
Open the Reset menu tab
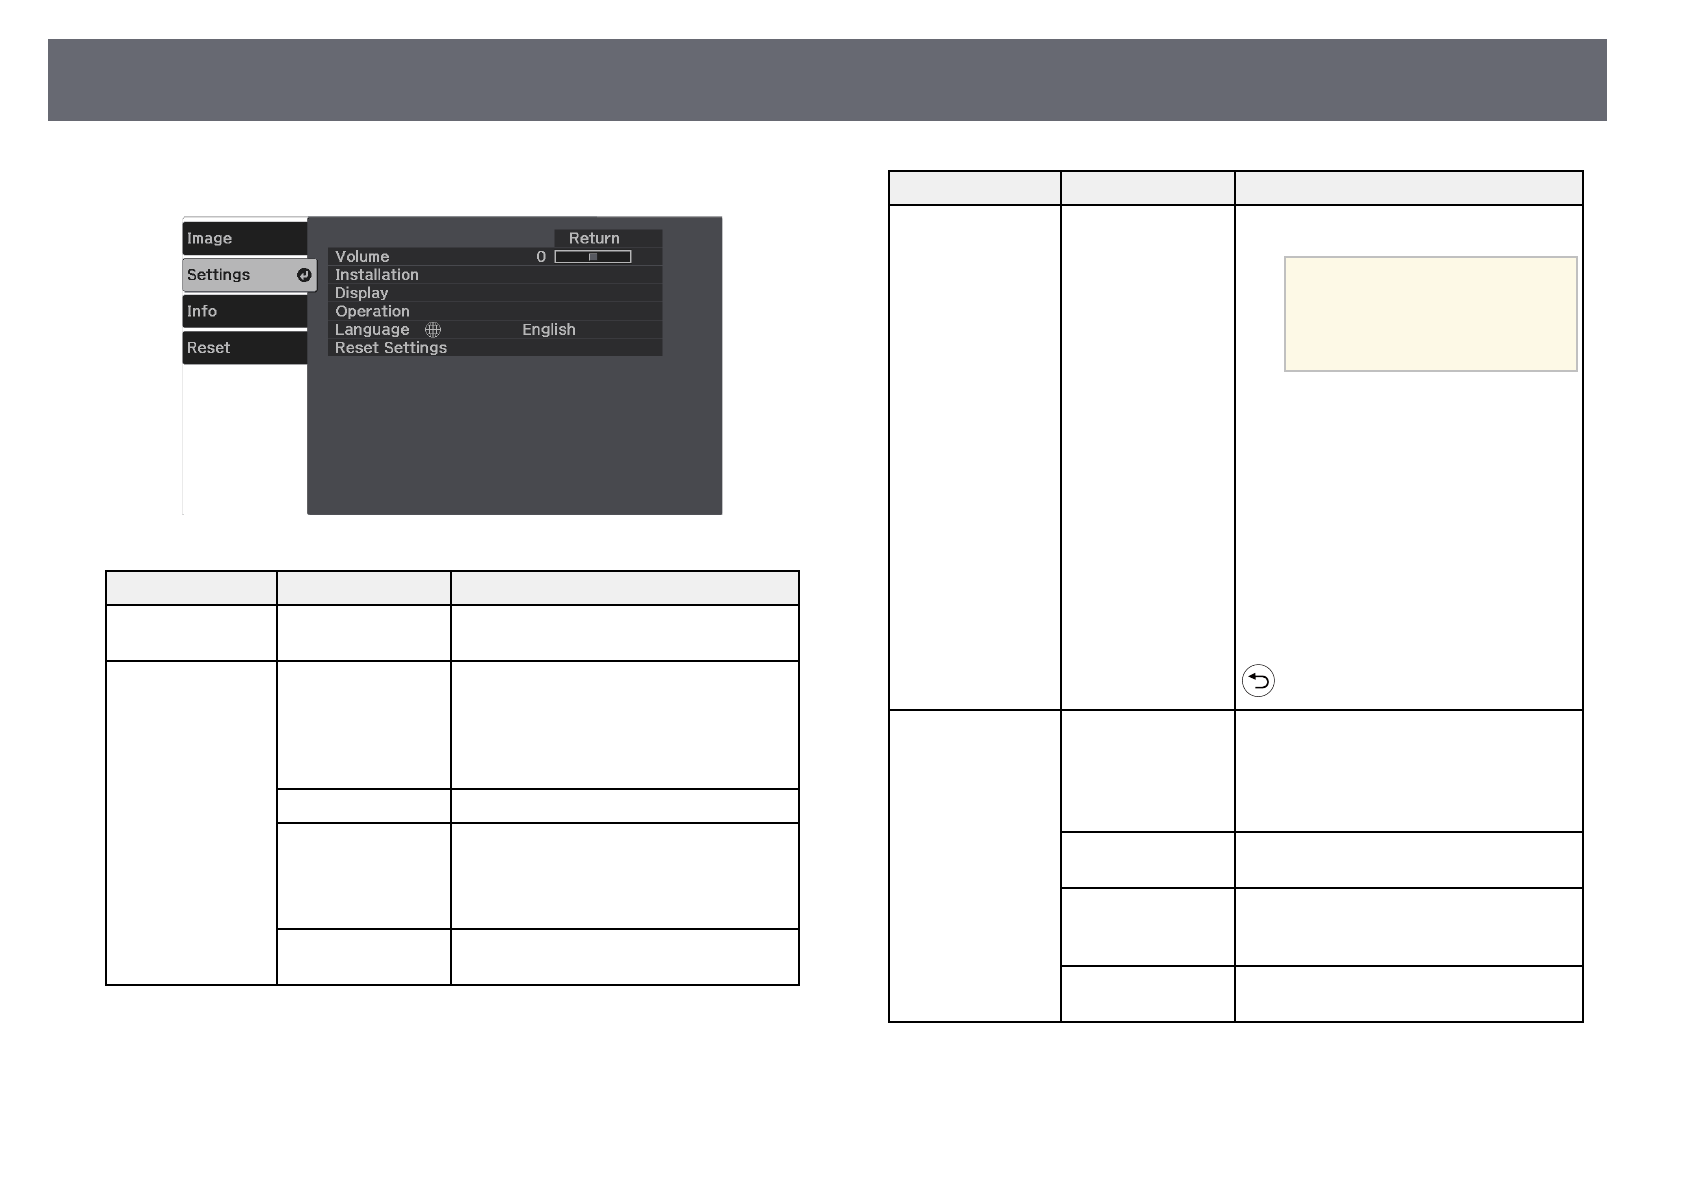click(245, 348)
